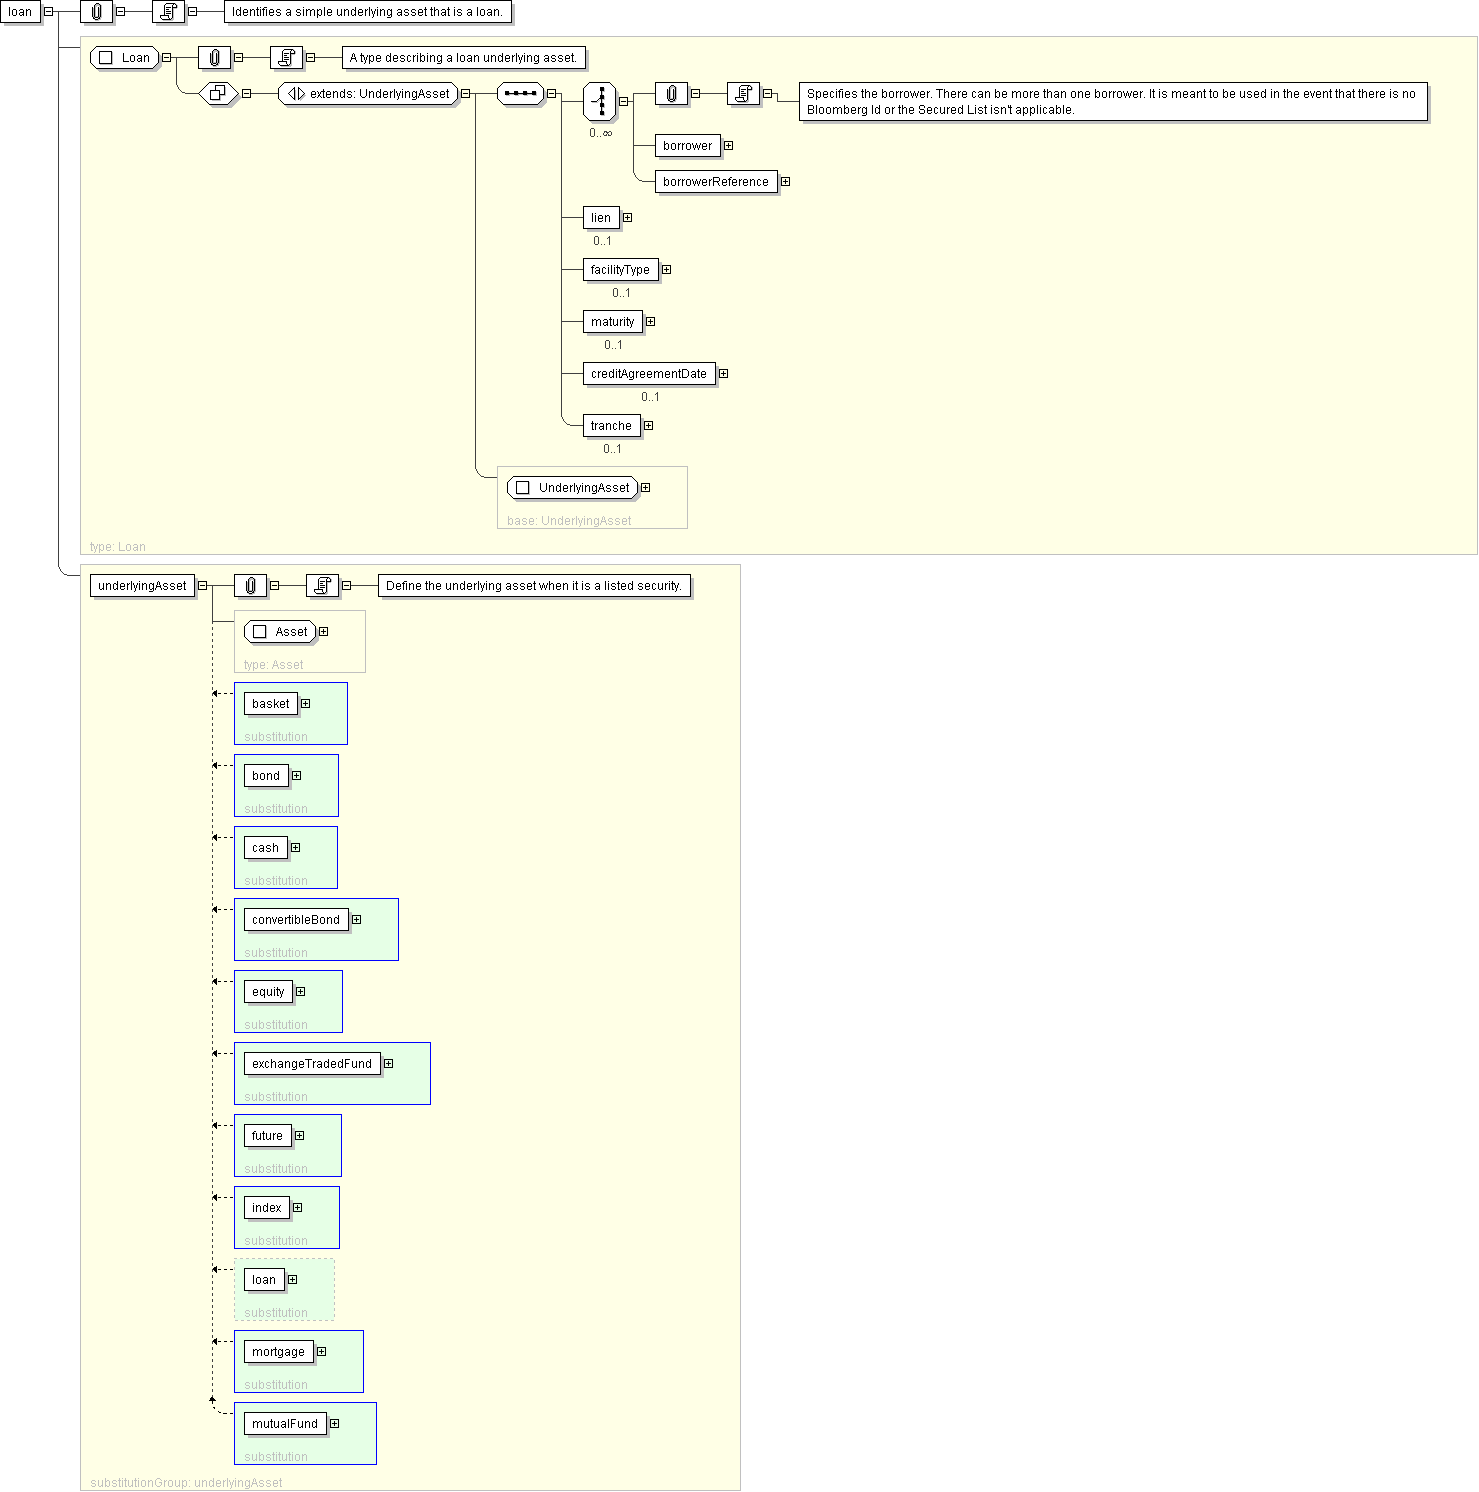Expand the facilityType element
Image resolution: width=1479 pixels, height=1492 pixels.
pyautogui.click(x=666, y=270)
